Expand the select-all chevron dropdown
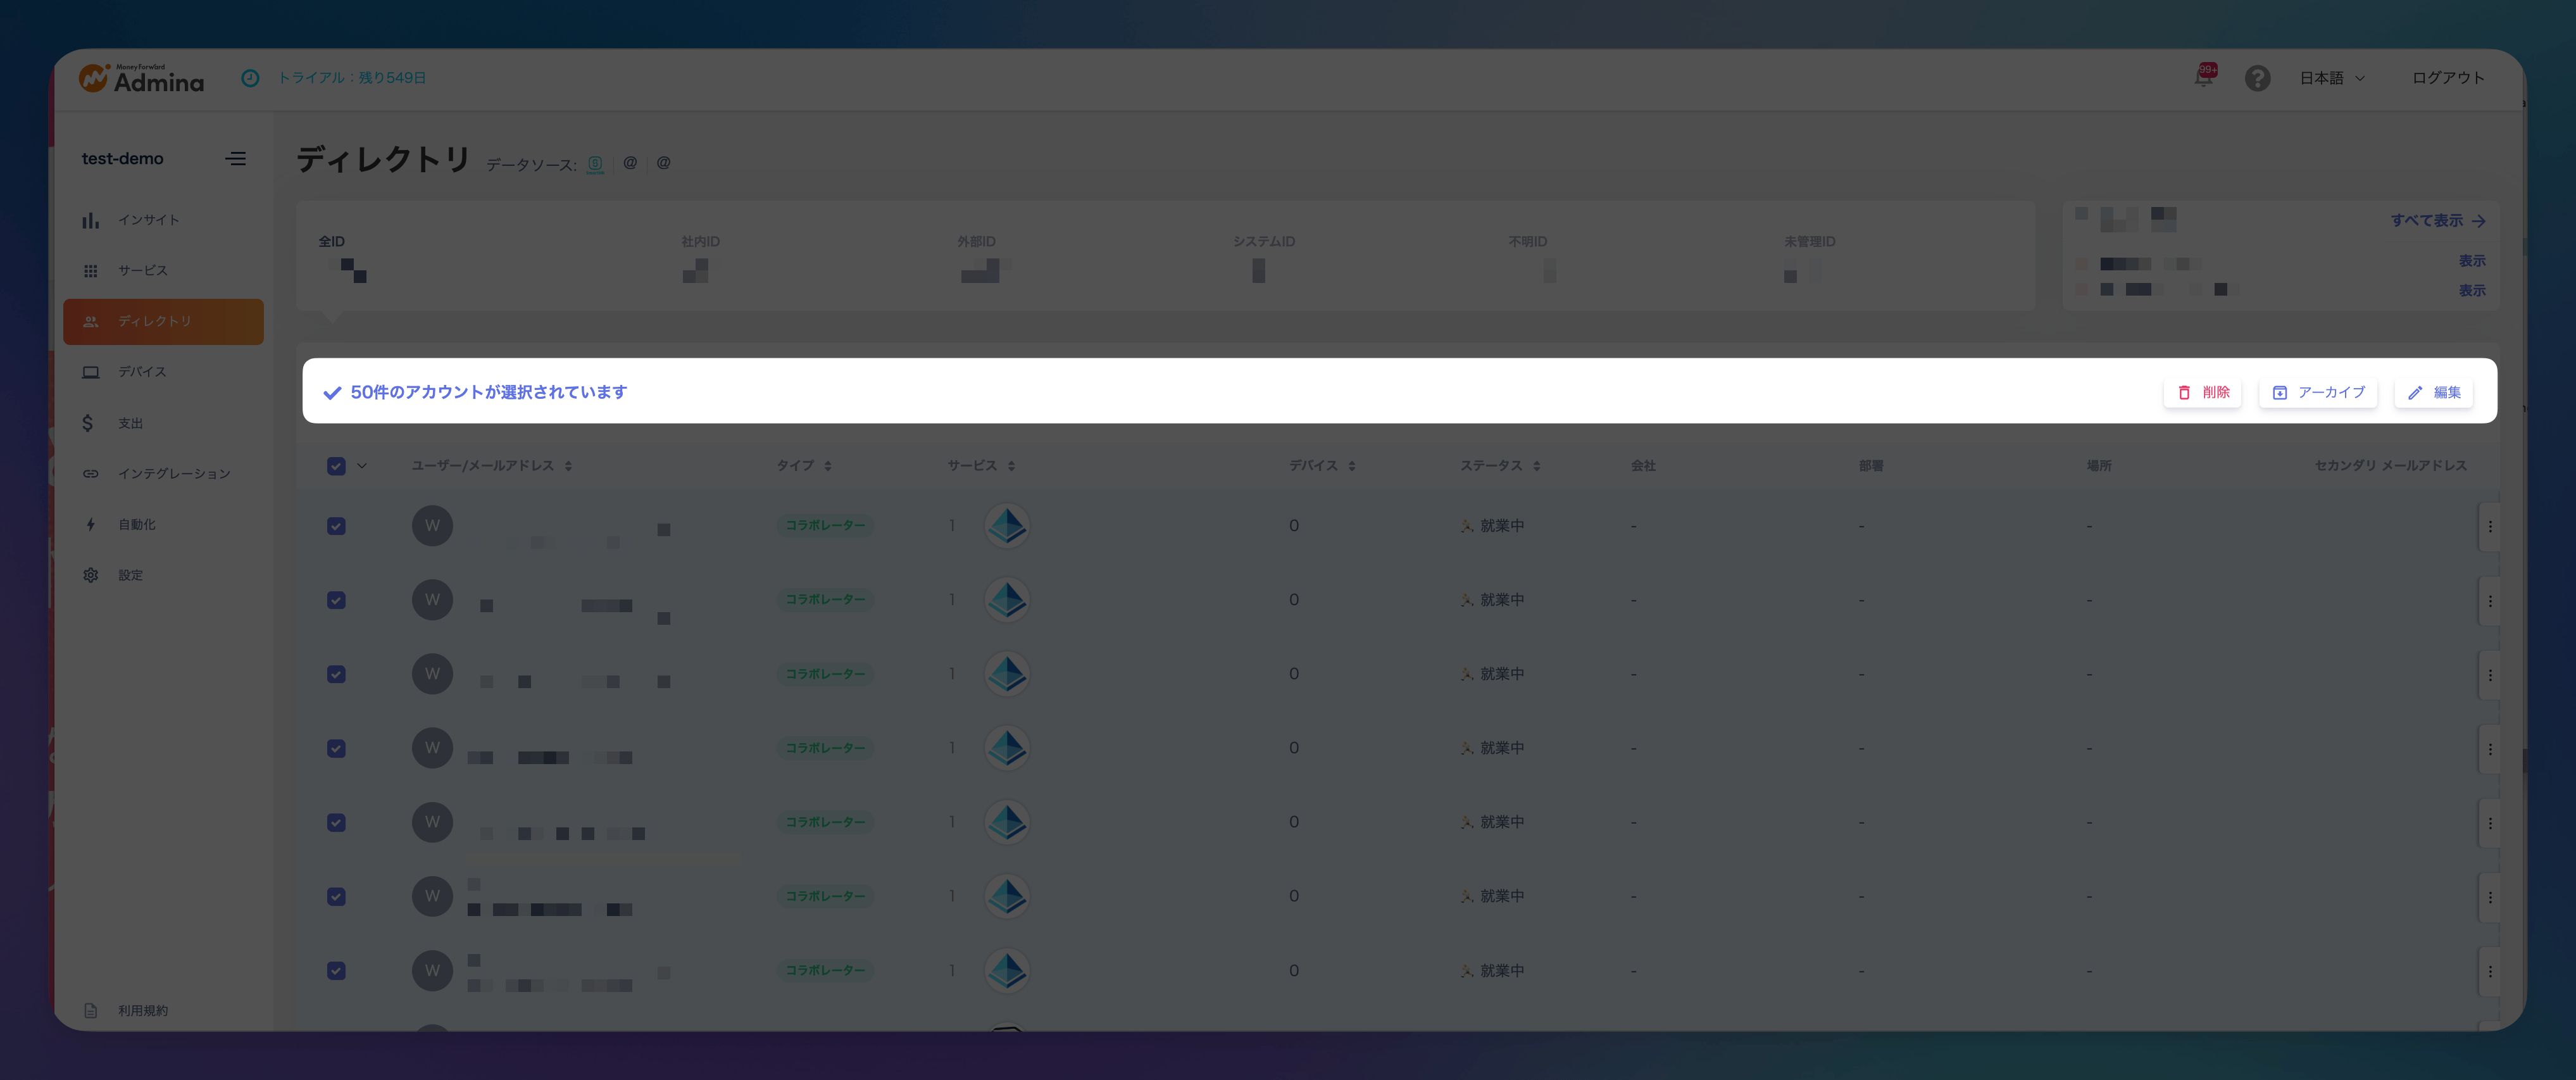Viewport: 2576px width, 1080px height. click(362, 466)
